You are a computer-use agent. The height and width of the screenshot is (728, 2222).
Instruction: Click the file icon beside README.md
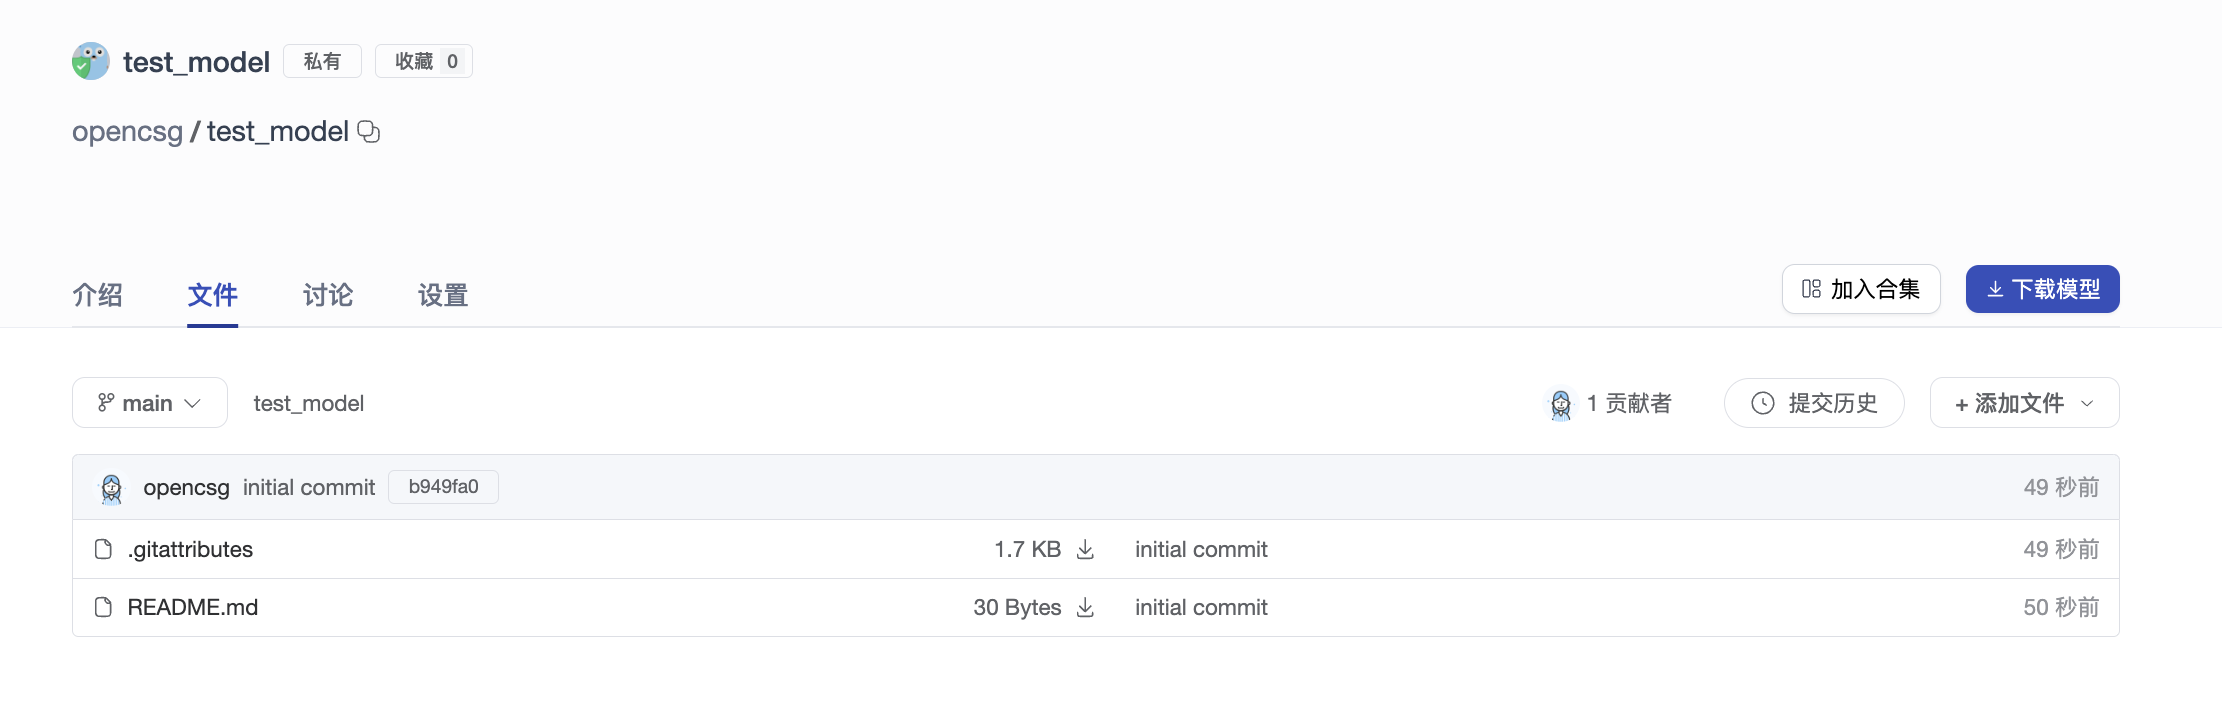coord(103,607)
